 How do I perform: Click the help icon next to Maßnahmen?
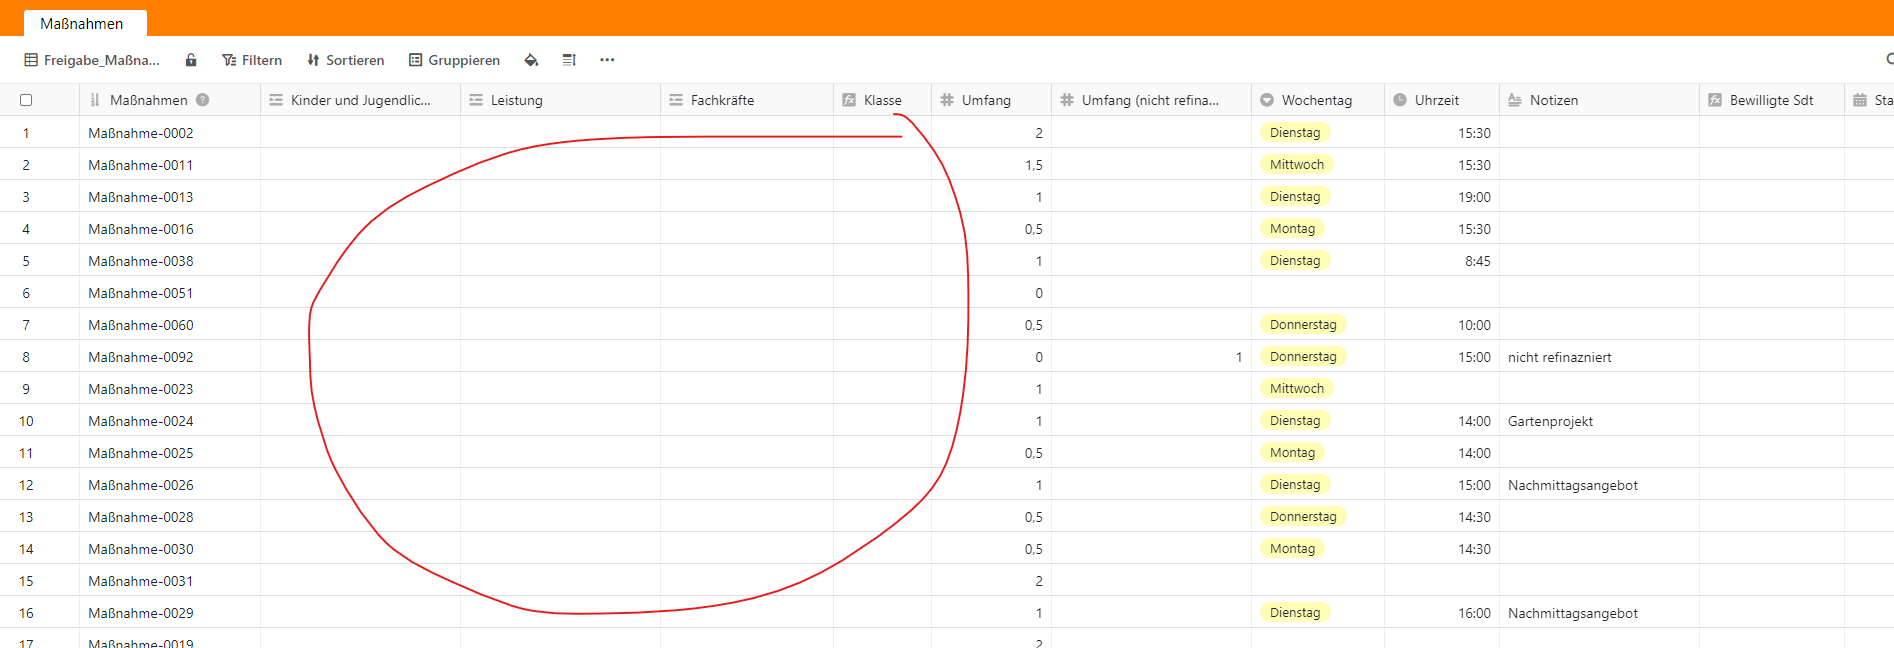point(203,100)
